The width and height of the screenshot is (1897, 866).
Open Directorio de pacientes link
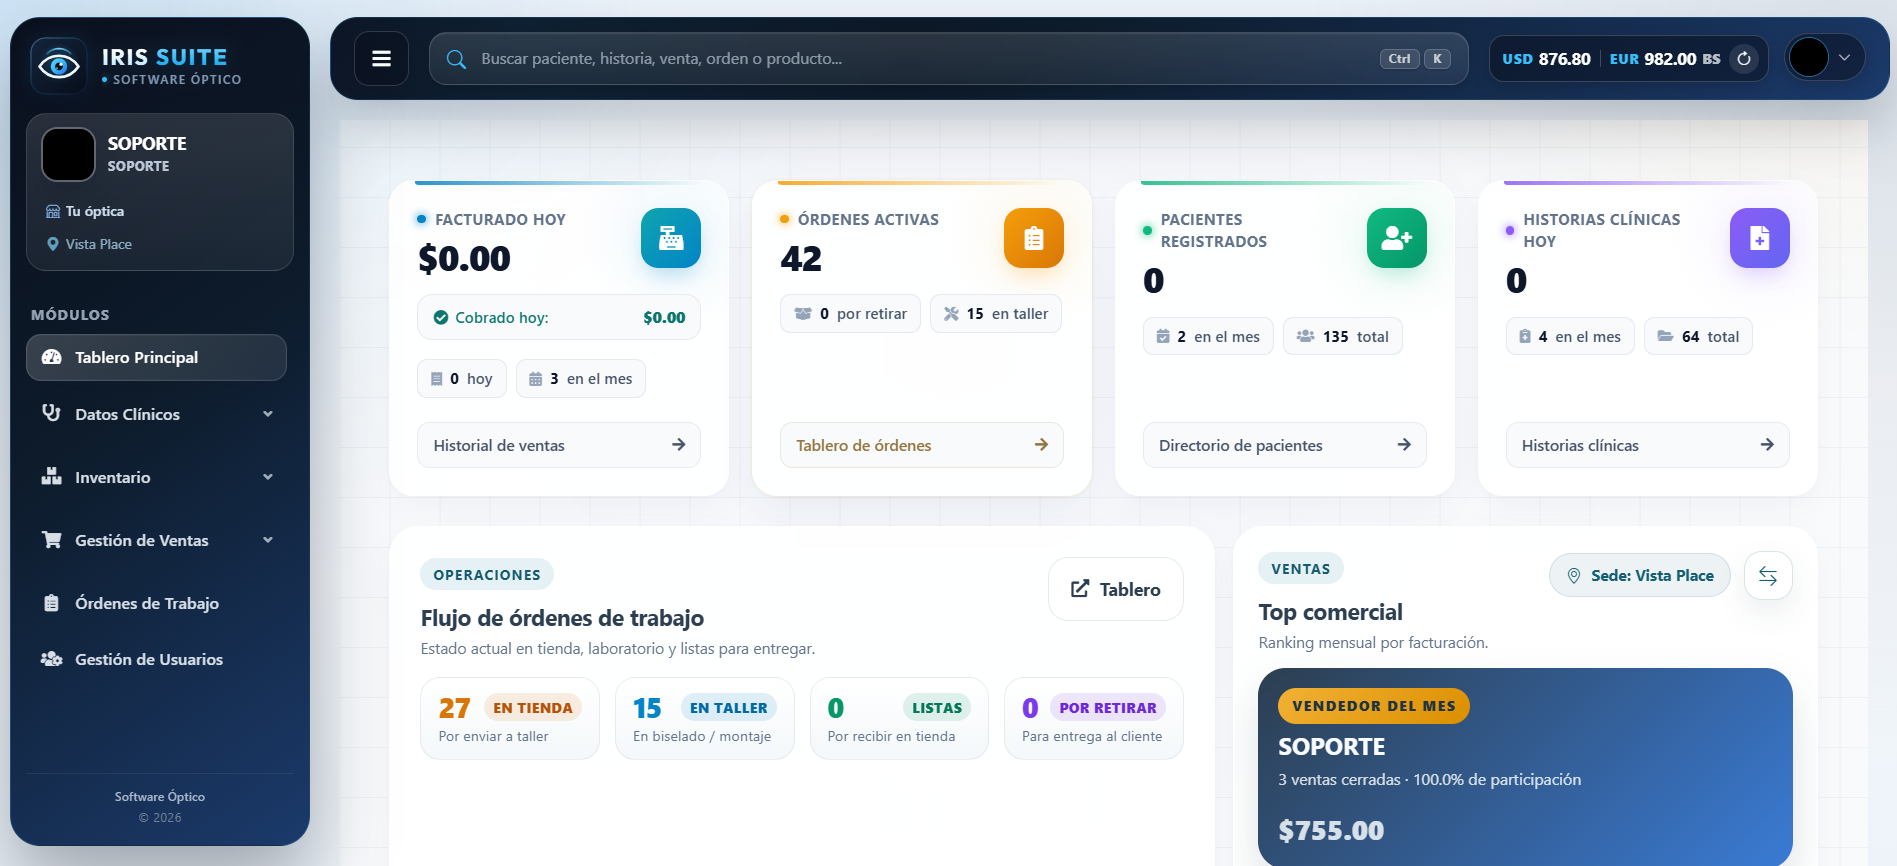point(1285,445)
